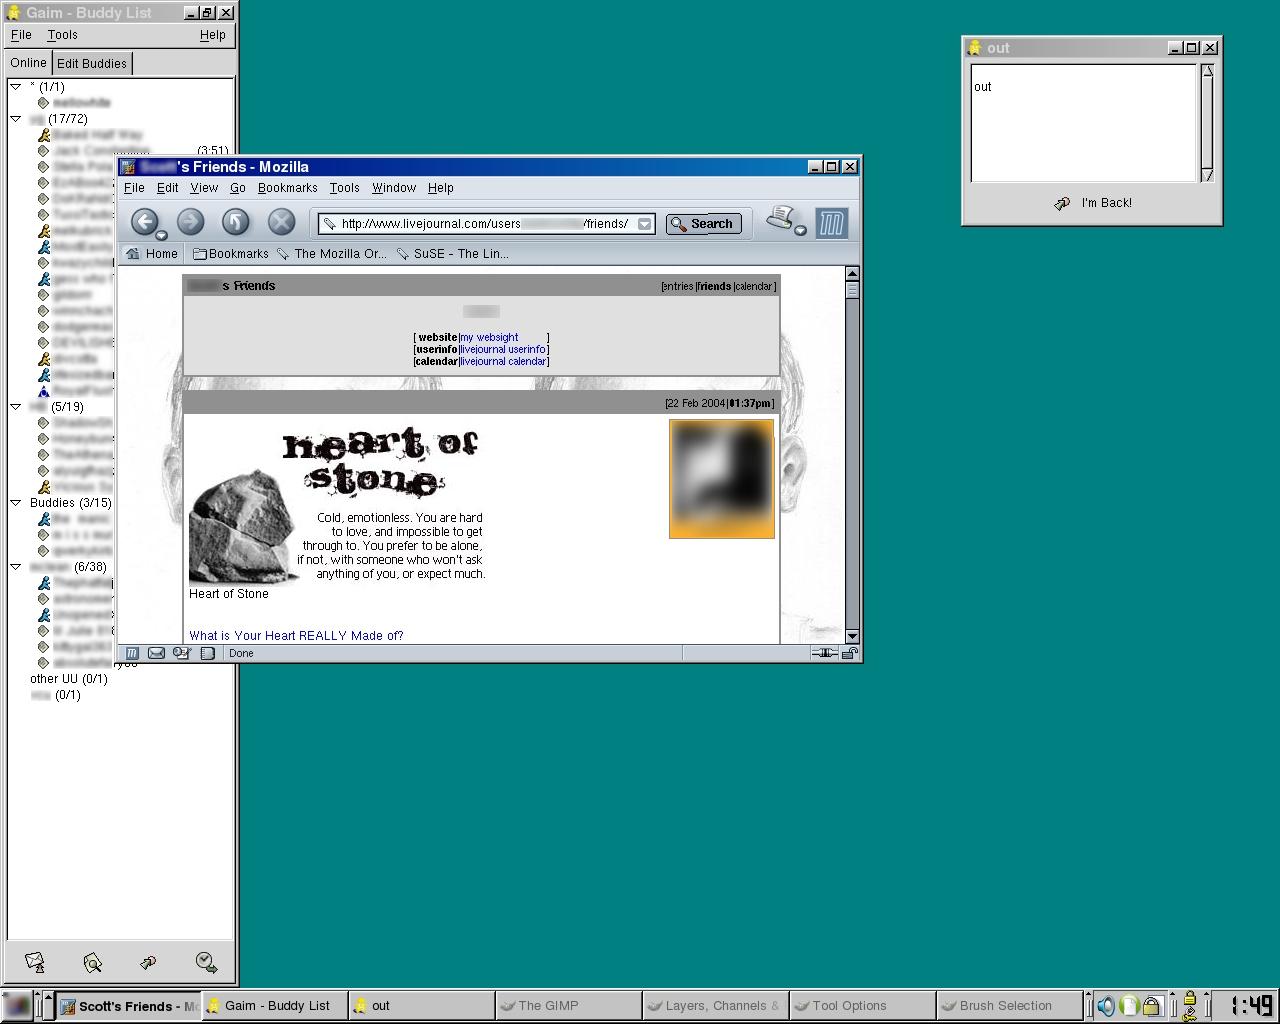
Task: Stop loading with the X button
Action: point(282,222)
